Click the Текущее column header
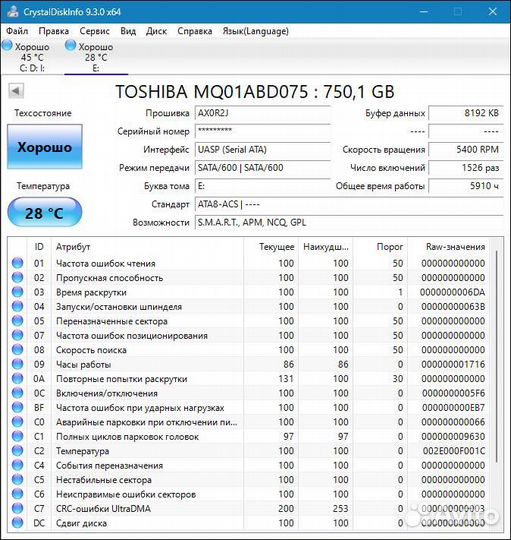 pos(271,247)
